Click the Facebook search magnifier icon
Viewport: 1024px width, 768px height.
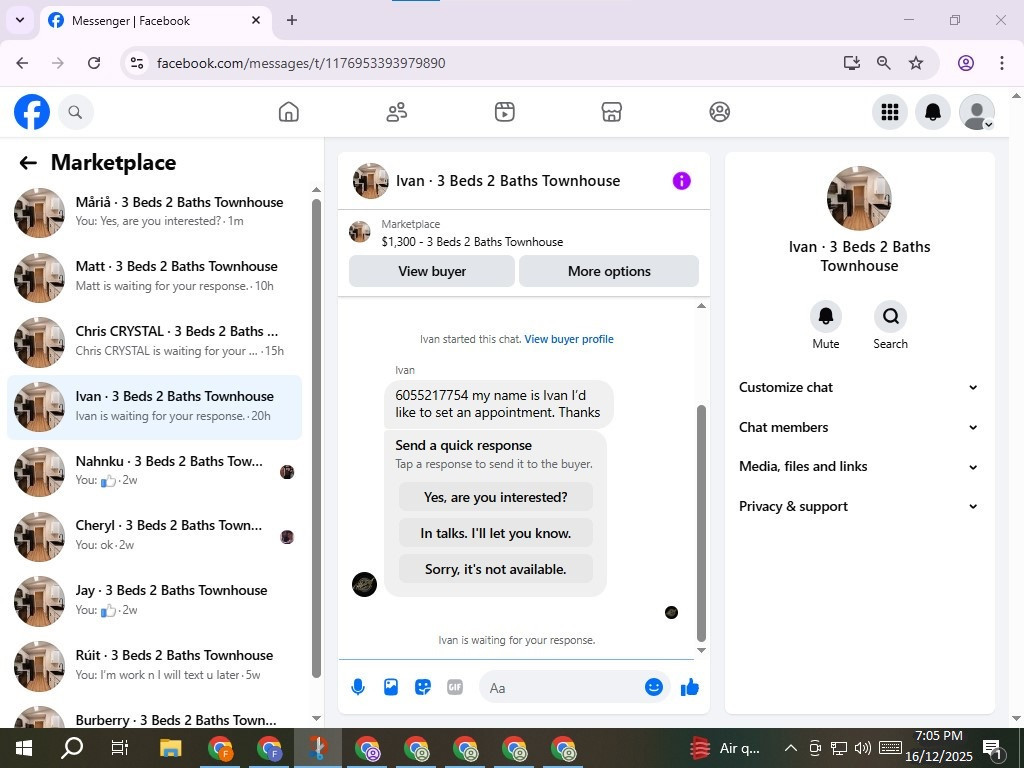[75, 112]
